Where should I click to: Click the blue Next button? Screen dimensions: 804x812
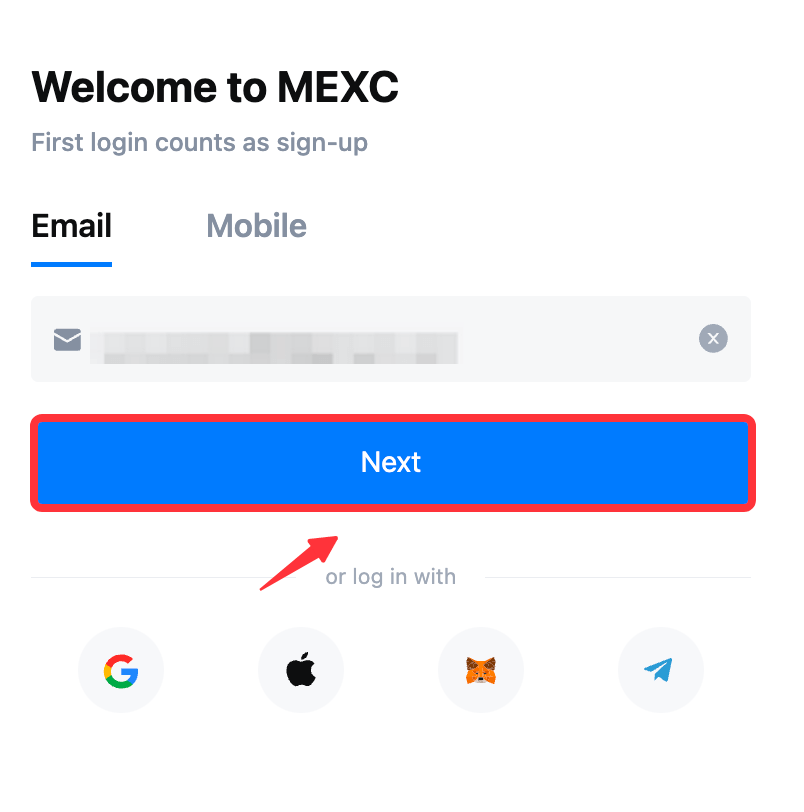pyautogui.click(x=393, y=462)
